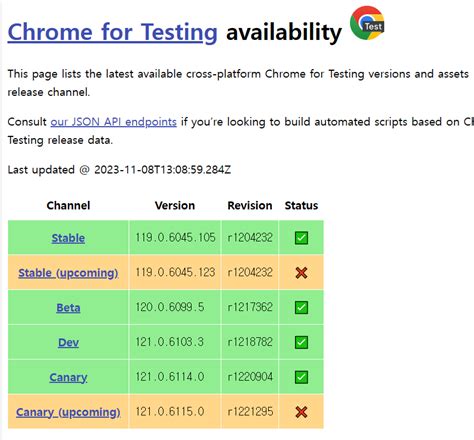Click the green checkmark in Beta row

pos(301,307)
